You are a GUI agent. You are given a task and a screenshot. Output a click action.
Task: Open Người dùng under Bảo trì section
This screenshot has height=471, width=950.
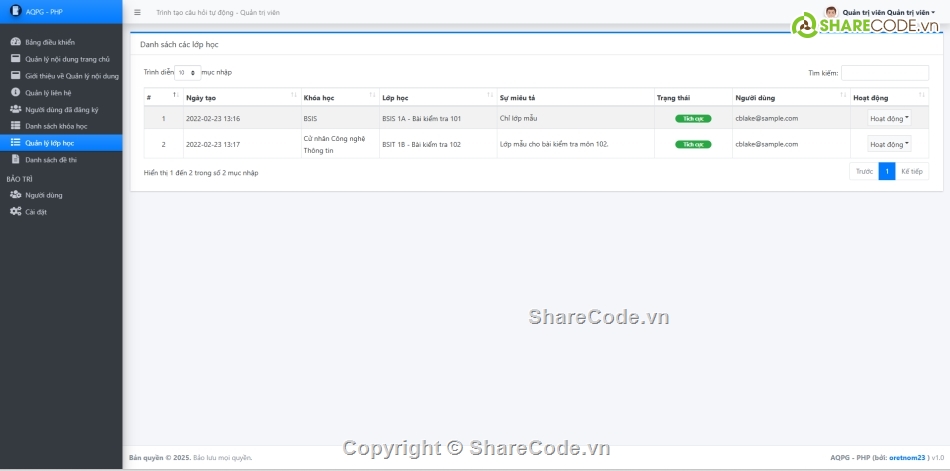pos(44,195)
